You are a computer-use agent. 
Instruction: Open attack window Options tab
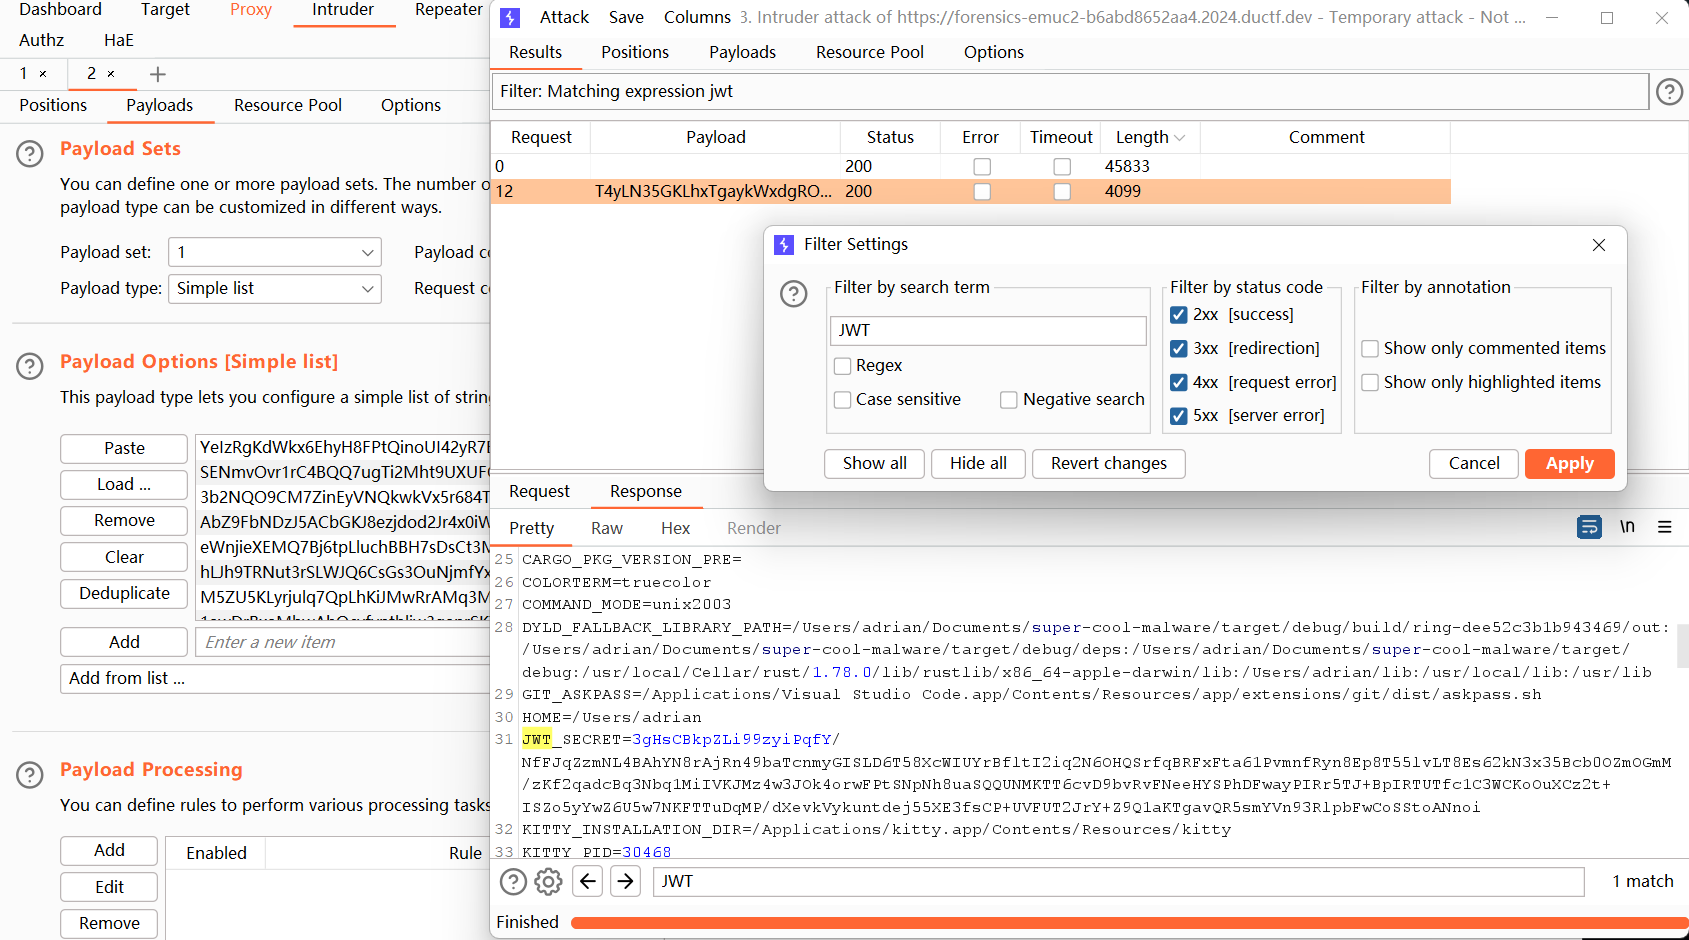pyautogui.click(x=994, y=52)
